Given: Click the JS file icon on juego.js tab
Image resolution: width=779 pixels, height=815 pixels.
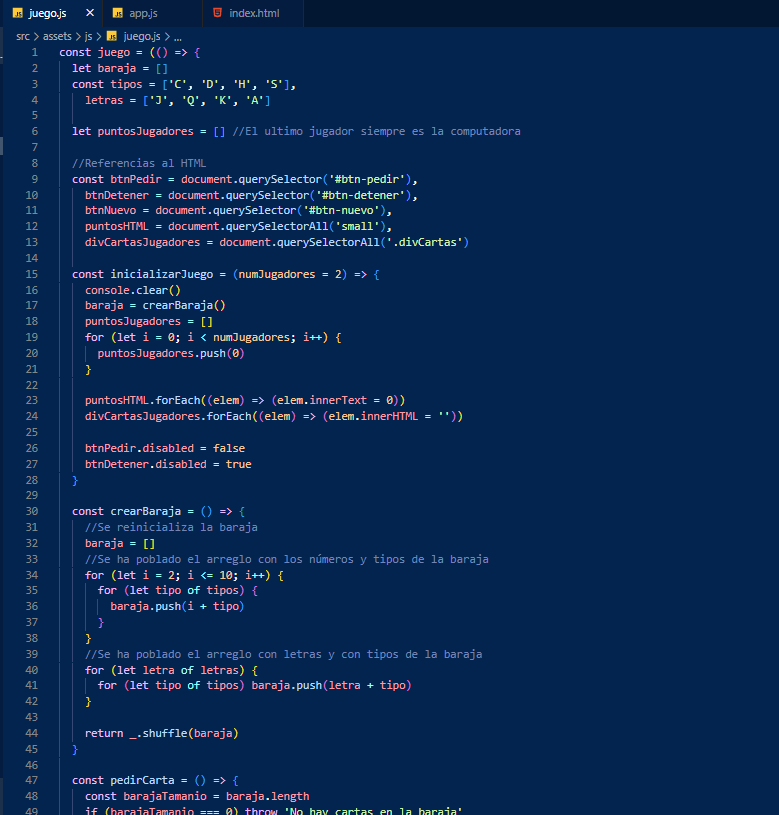Looking at the screenshot, I should point(18,14).
